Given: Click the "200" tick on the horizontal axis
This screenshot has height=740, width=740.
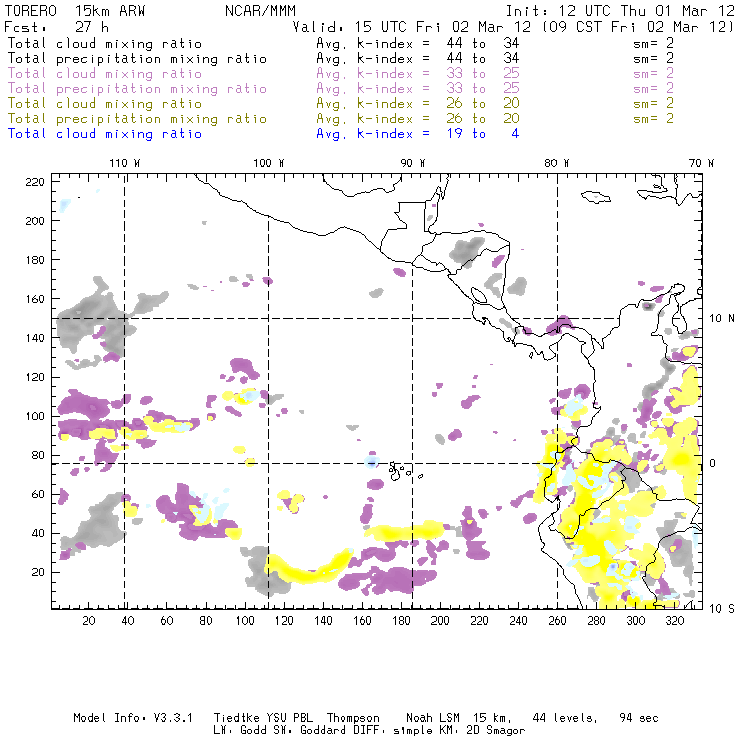Looking at the screenshot, I should click(440, 621).
